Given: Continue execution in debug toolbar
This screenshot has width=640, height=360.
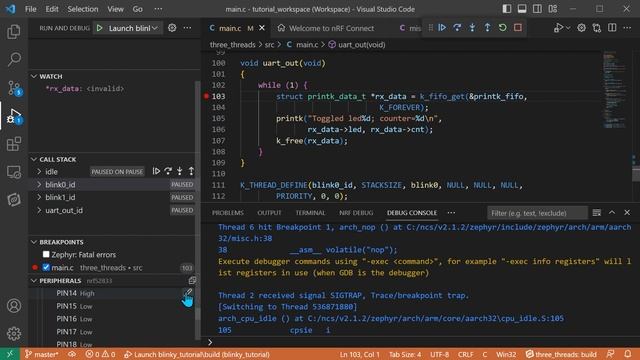Looking at the screenshot, I should 442,28.
